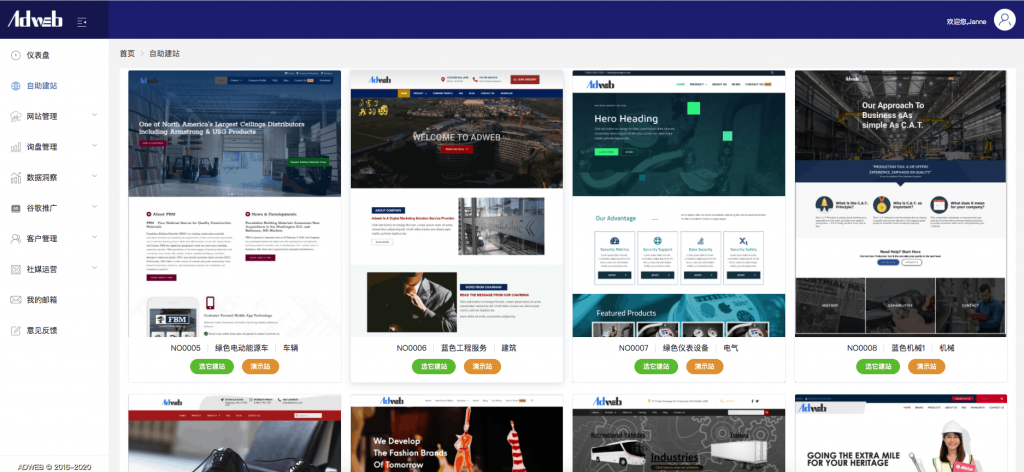Open 意见反馈 feedback edit icon
The width and height of the screenshot is (1024, 472).
[16, 330]
